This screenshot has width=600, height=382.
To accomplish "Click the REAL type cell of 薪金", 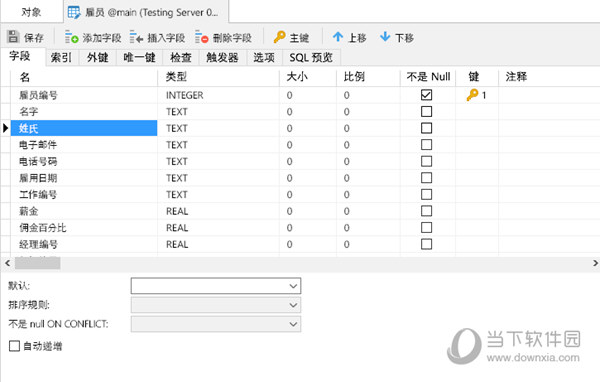I will (x=218, y=211).
